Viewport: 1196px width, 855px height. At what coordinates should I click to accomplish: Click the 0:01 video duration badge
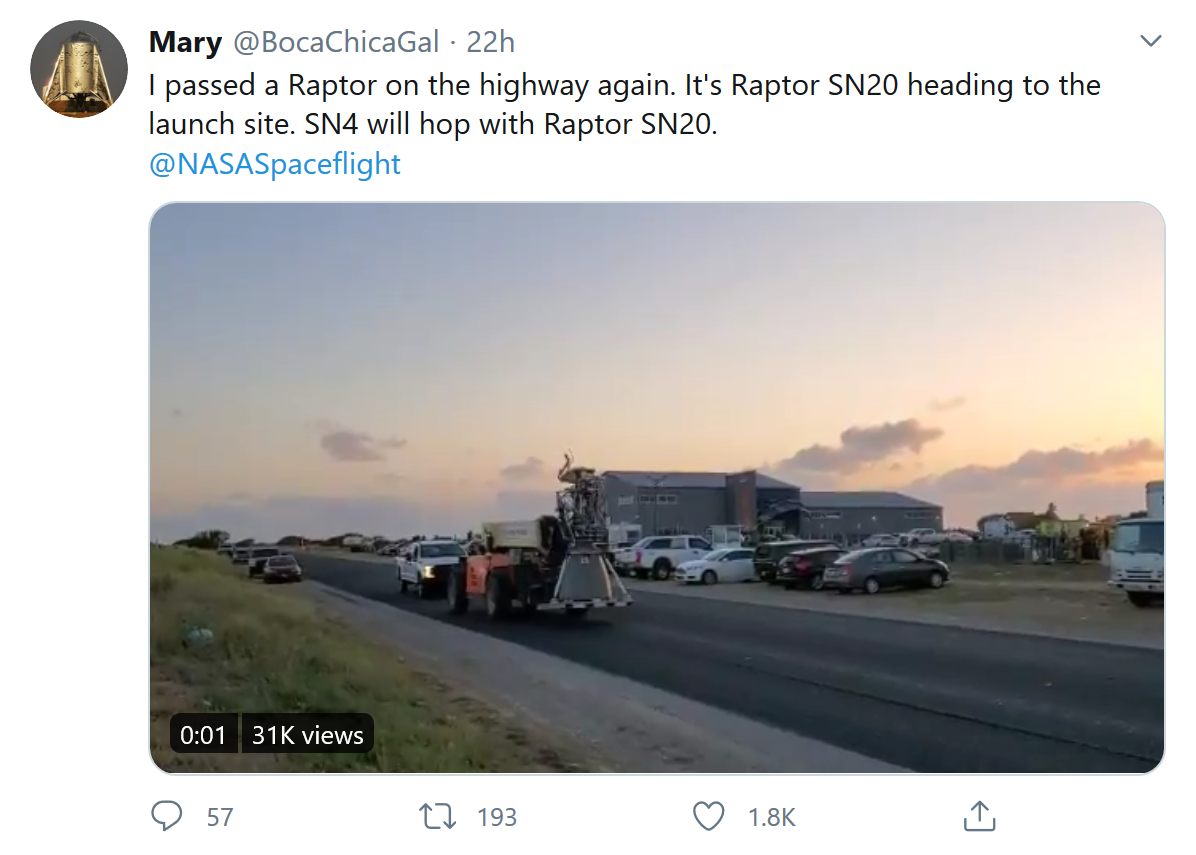pos(203,735)
